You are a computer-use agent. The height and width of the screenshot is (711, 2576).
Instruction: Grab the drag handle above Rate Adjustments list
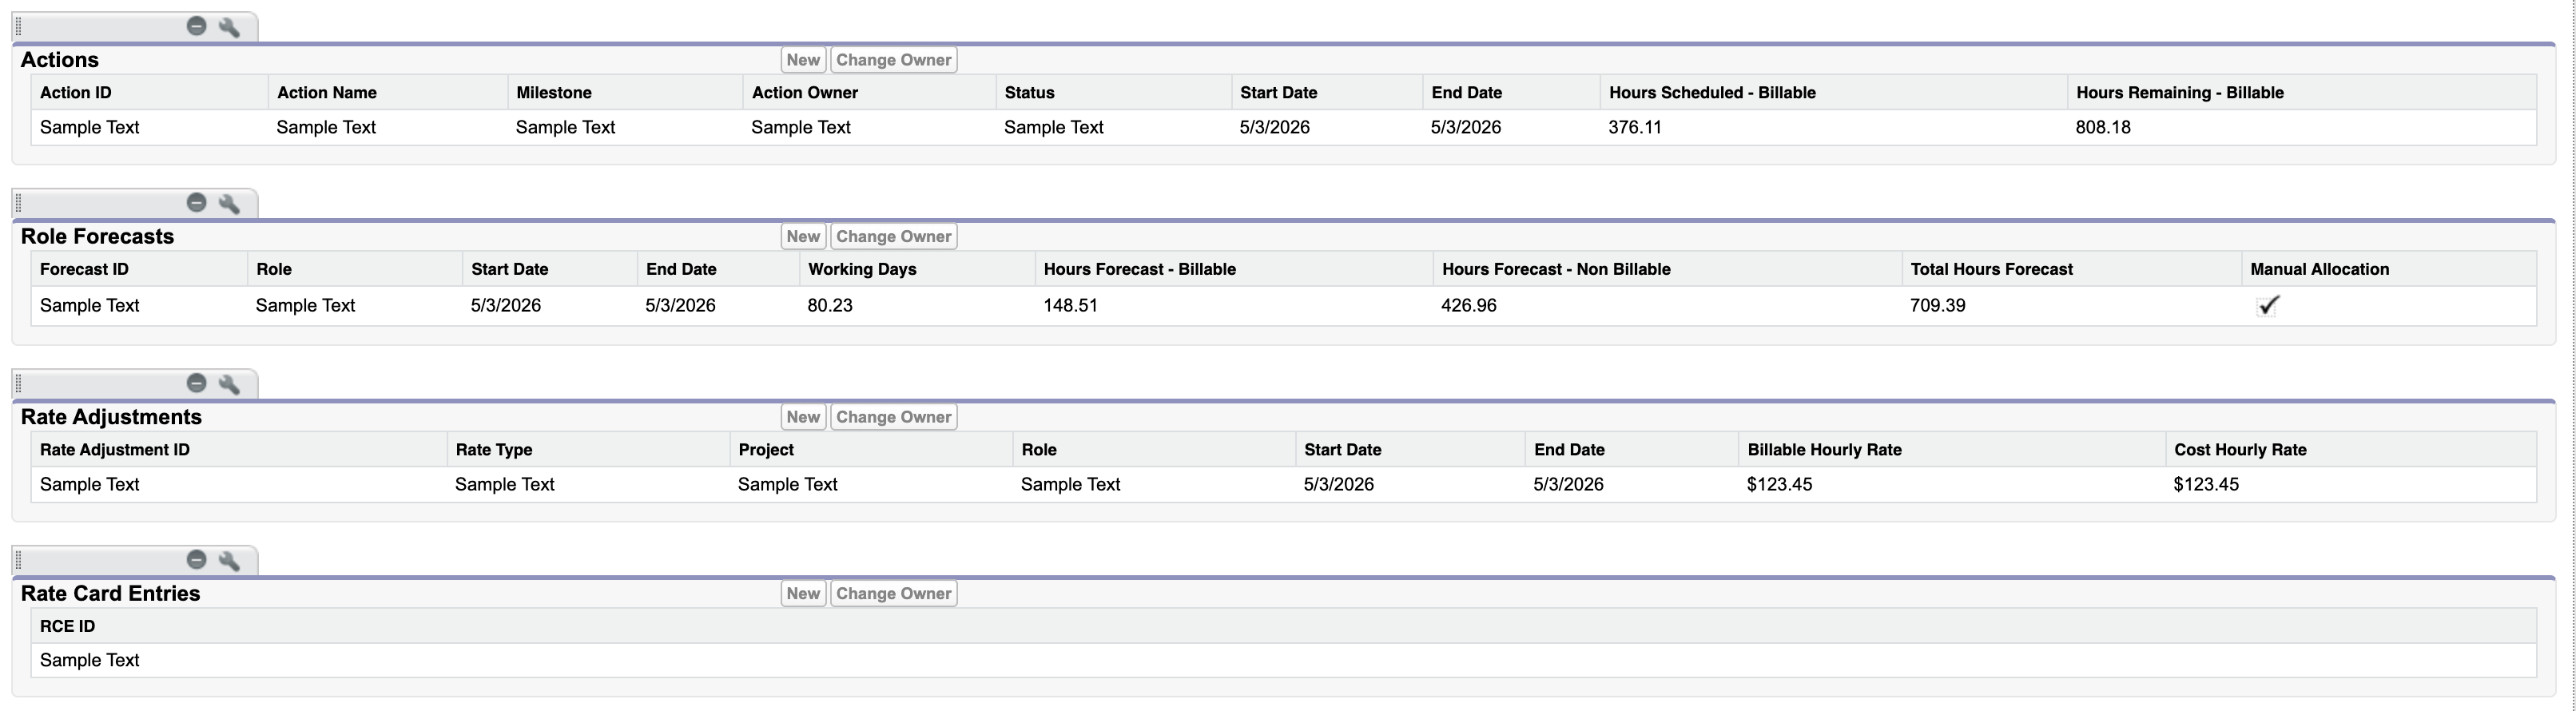tap(18, 384)
